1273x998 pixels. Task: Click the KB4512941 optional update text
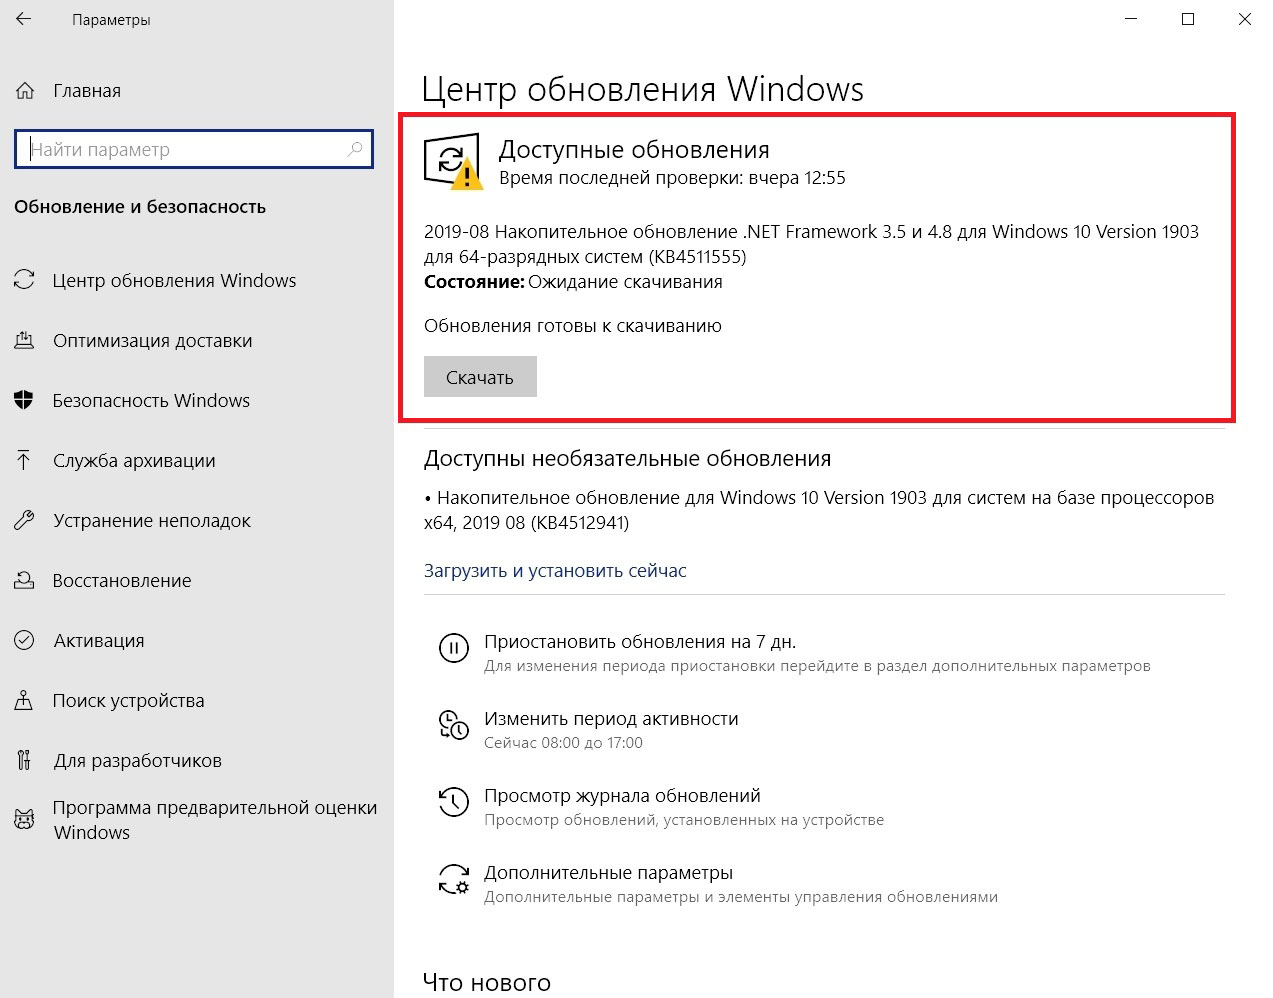819,510
